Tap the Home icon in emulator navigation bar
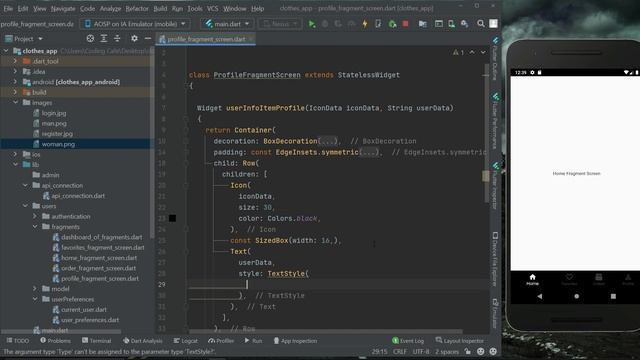Image resolution: width=640 pixels, height=360 pixels. click(x=532, y=280)
